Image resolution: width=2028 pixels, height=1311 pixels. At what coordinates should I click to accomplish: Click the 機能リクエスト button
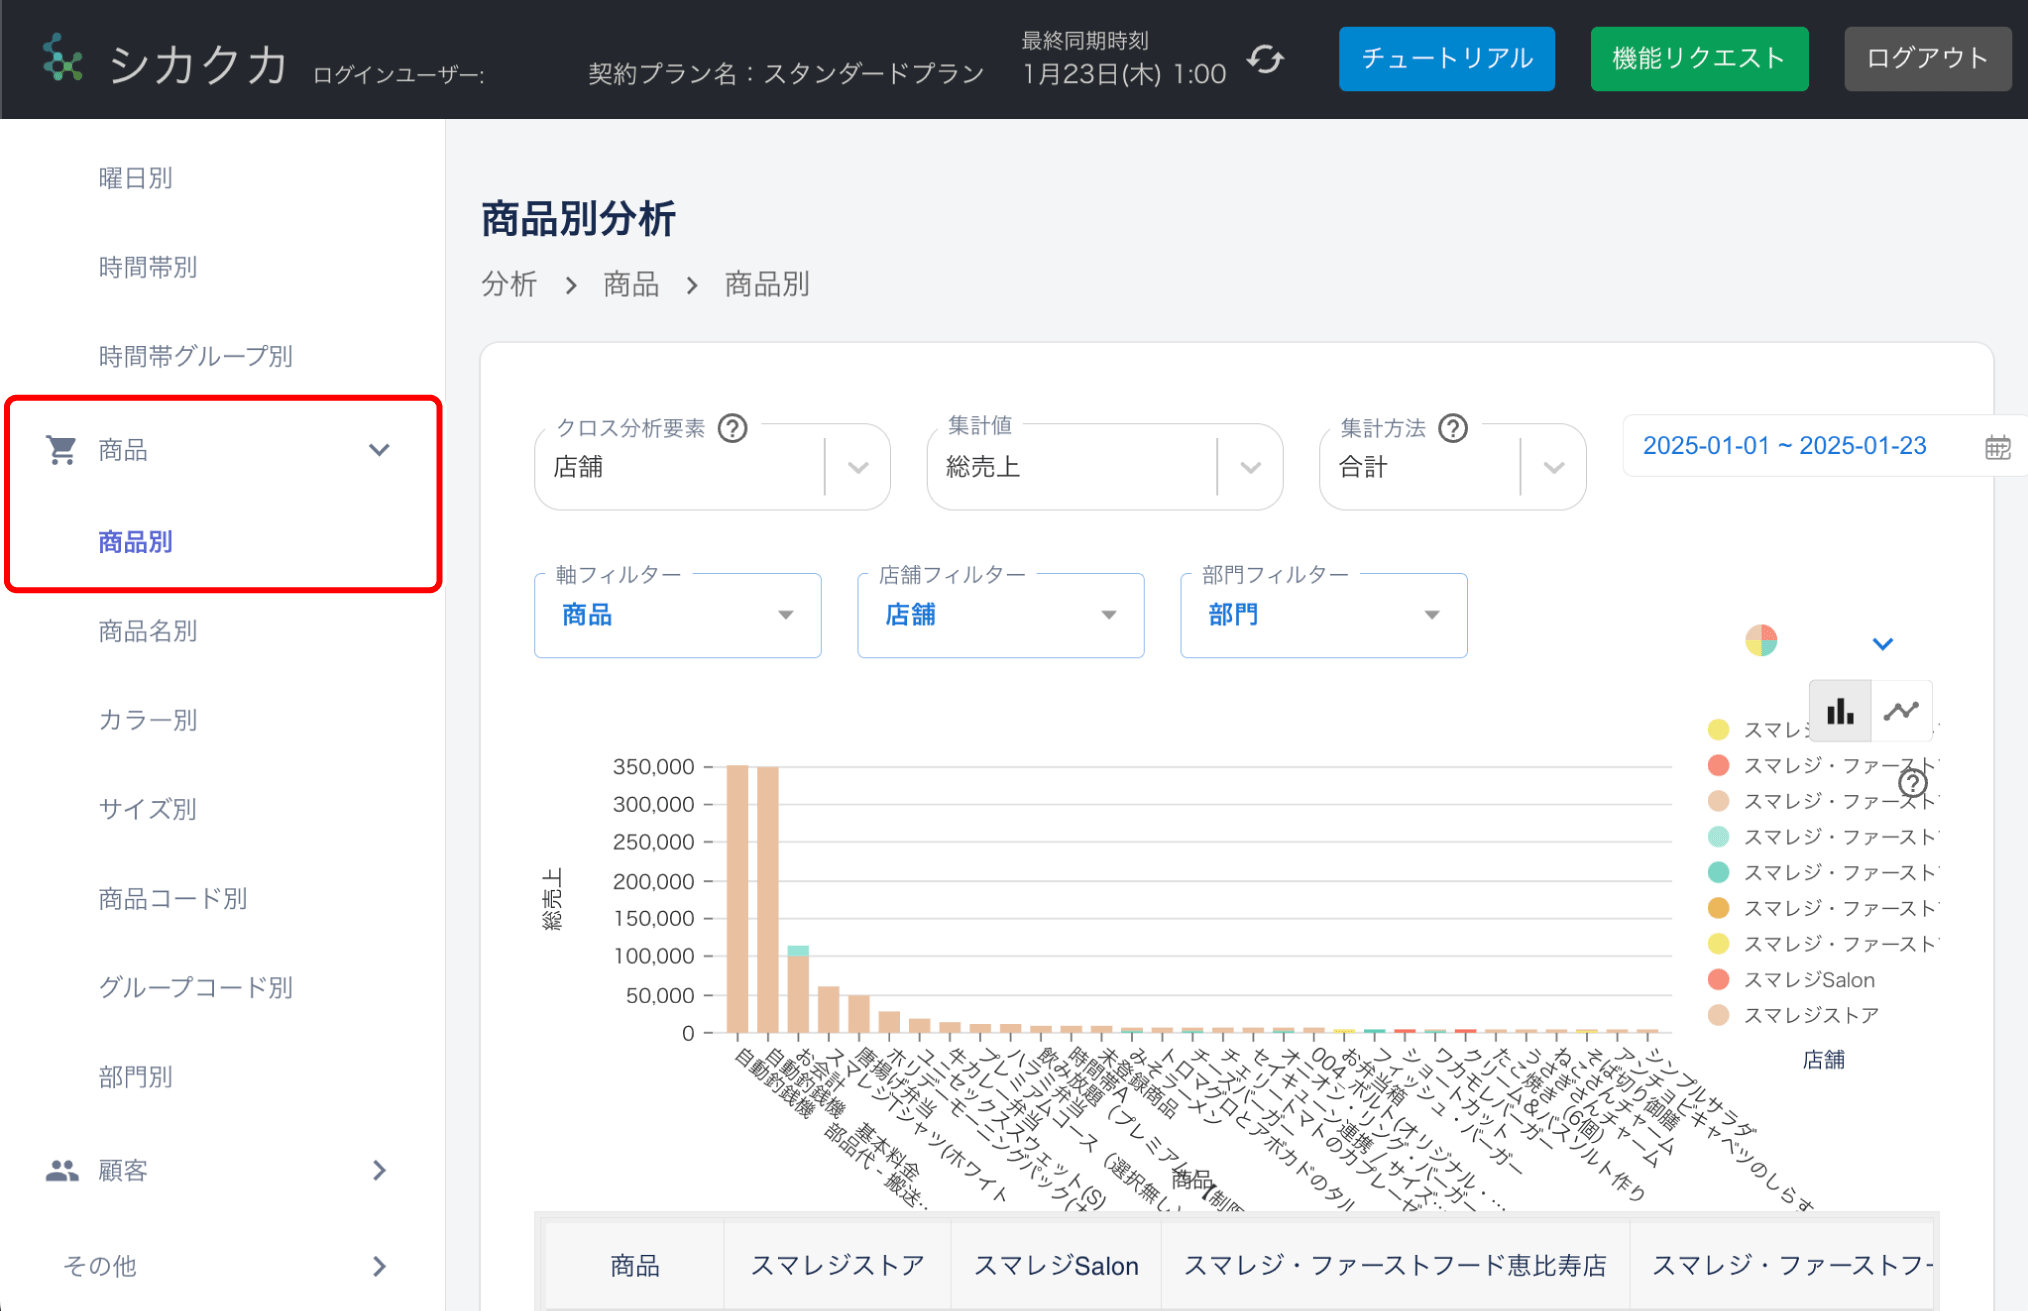coord(1699,59)
